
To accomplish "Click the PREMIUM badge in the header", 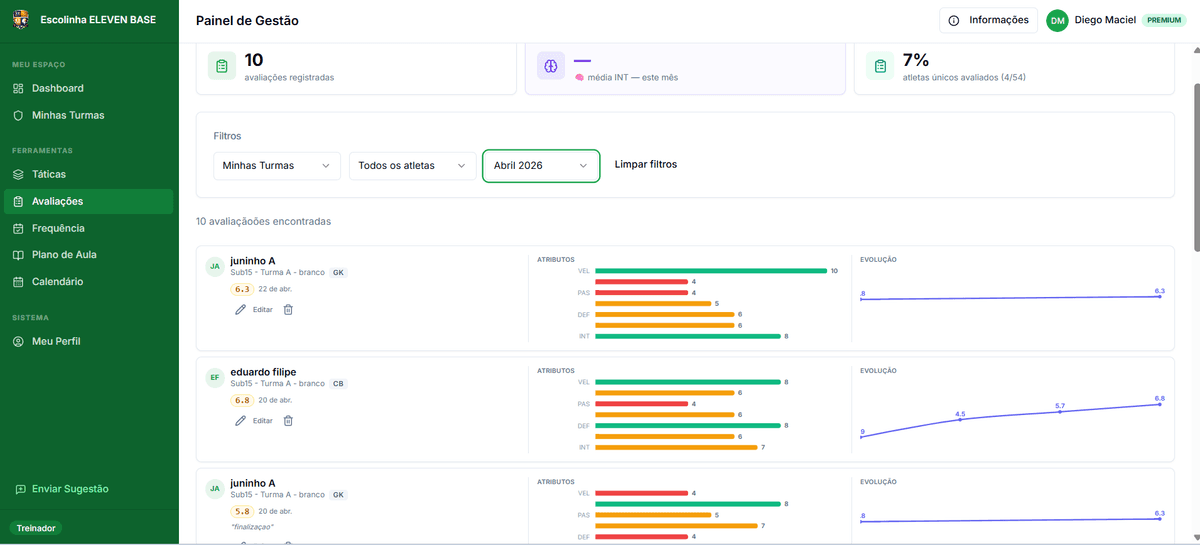I will 1164,20.
